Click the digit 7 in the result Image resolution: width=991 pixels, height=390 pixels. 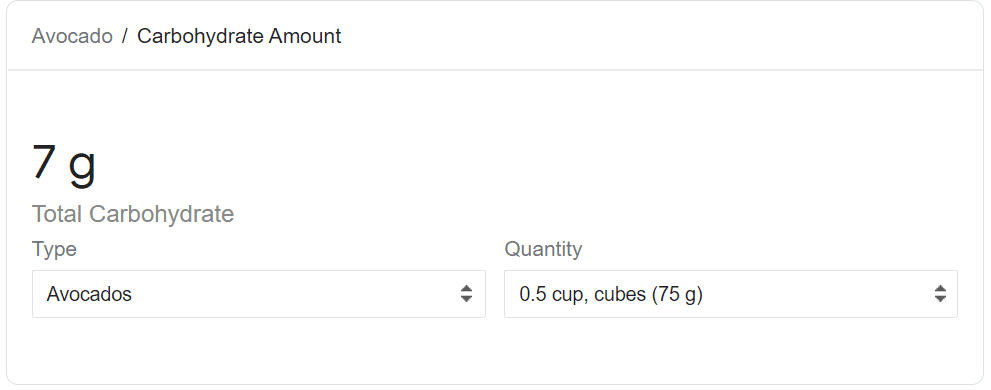(x=44, y=161)
